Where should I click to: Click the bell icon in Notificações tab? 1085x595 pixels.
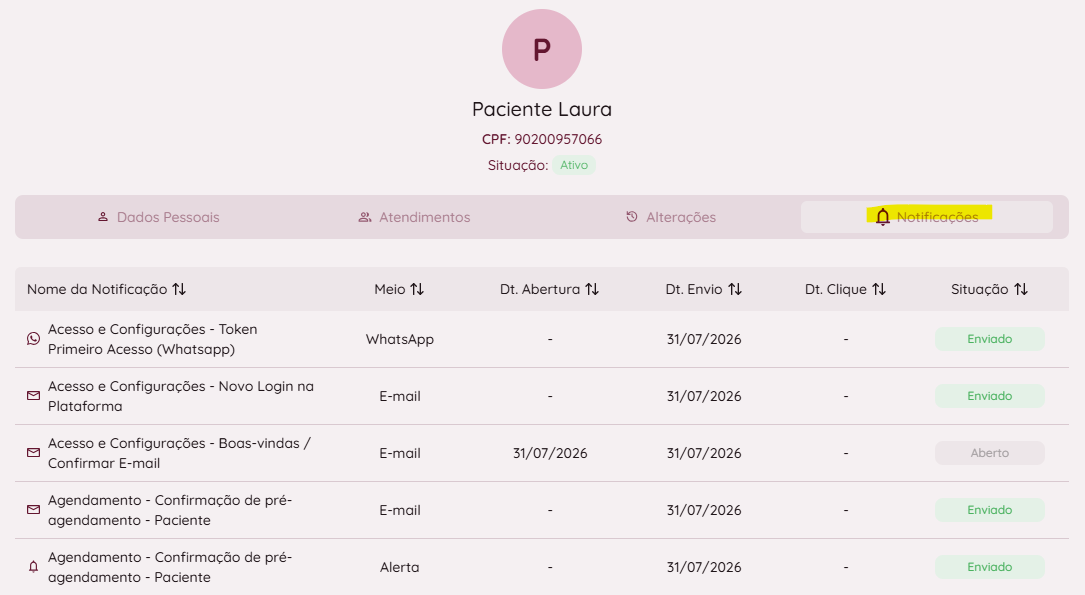tap(882, 217)
